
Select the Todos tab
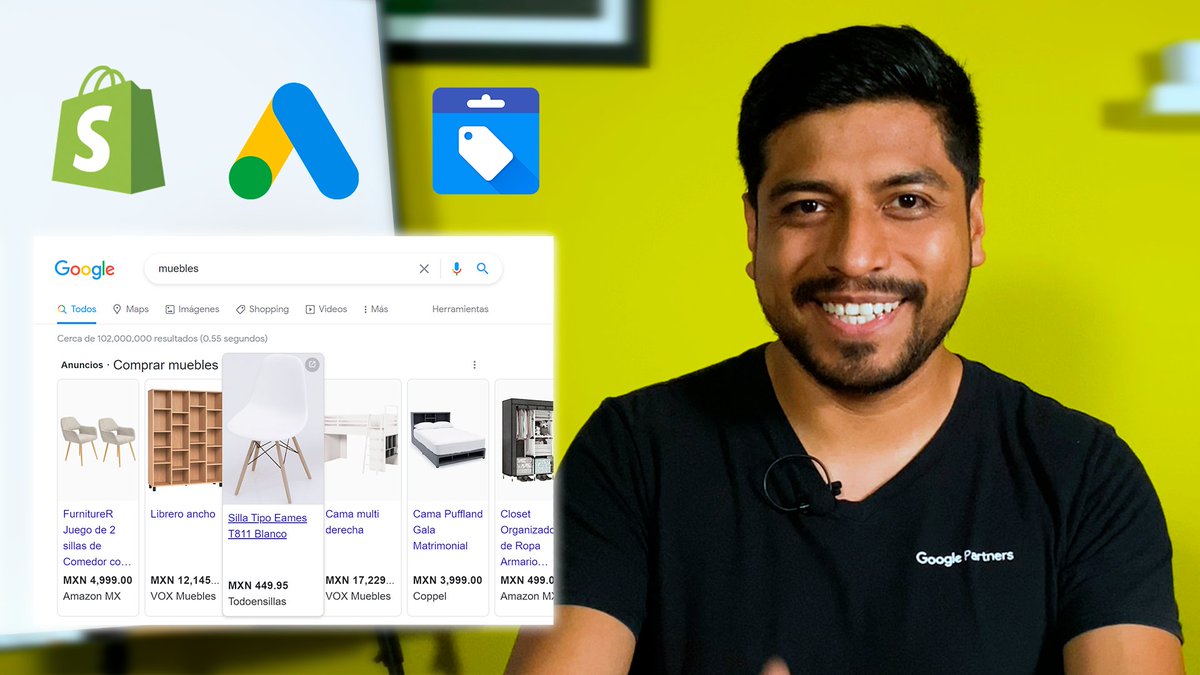(x=77, y=310)
